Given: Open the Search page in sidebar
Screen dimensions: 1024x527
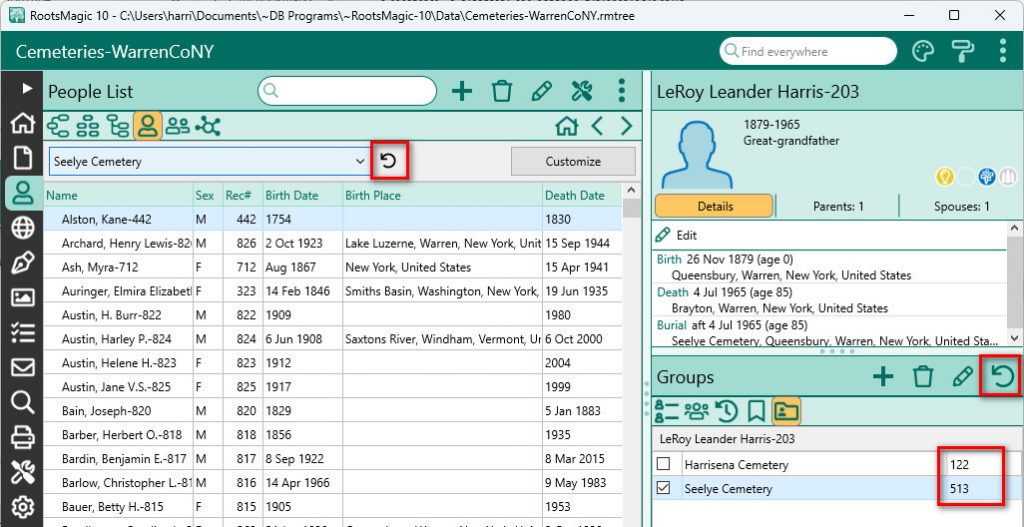Looking at the screenshot, I should coord(23,403).
